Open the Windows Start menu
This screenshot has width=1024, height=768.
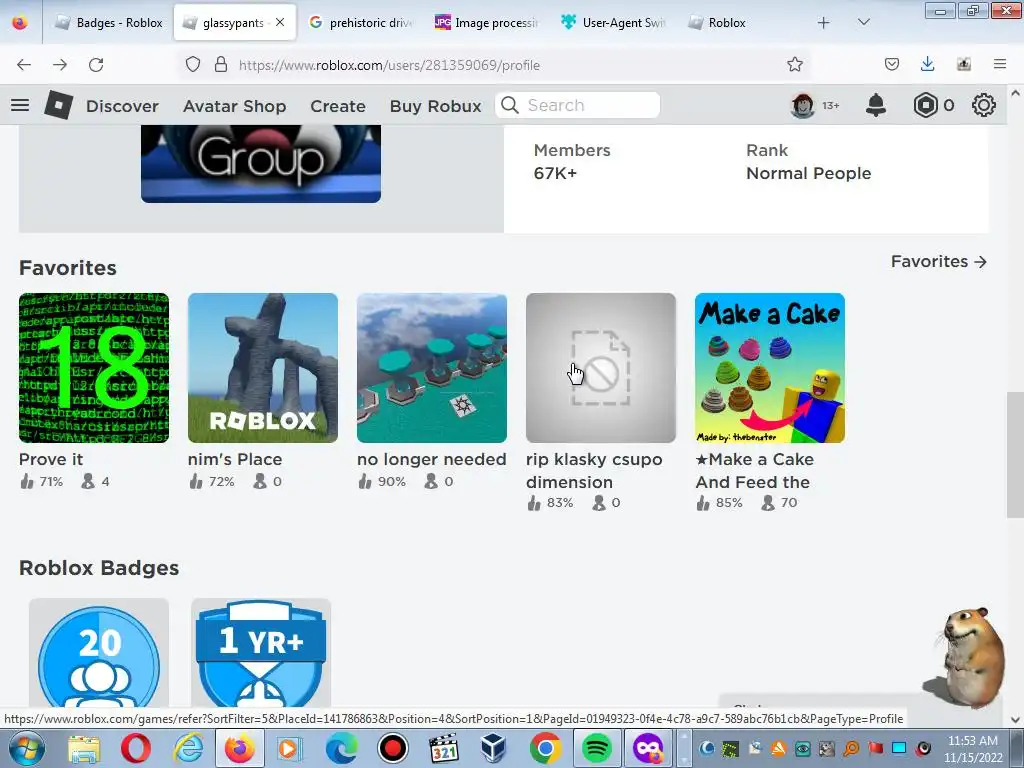tap(24, 748)
